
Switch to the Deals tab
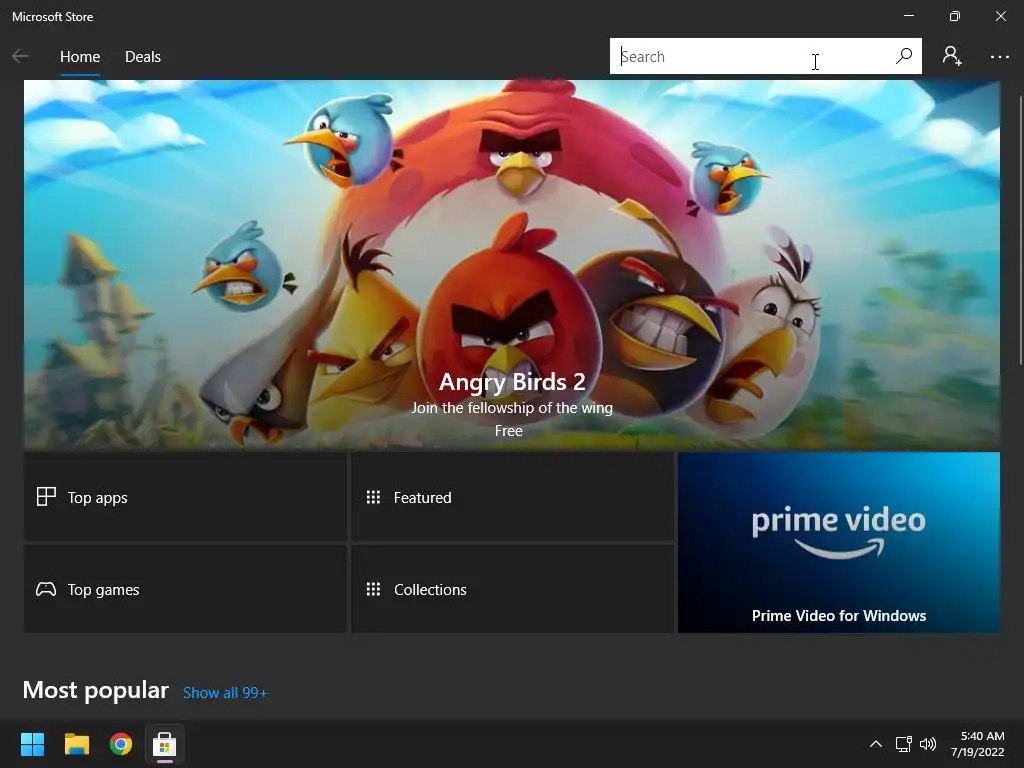pyautogui.click(x=142, y=57)
